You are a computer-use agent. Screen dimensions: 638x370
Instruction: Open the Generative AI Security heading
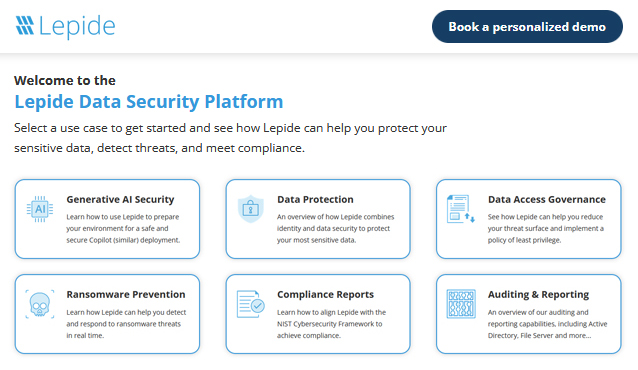(120, 199)
